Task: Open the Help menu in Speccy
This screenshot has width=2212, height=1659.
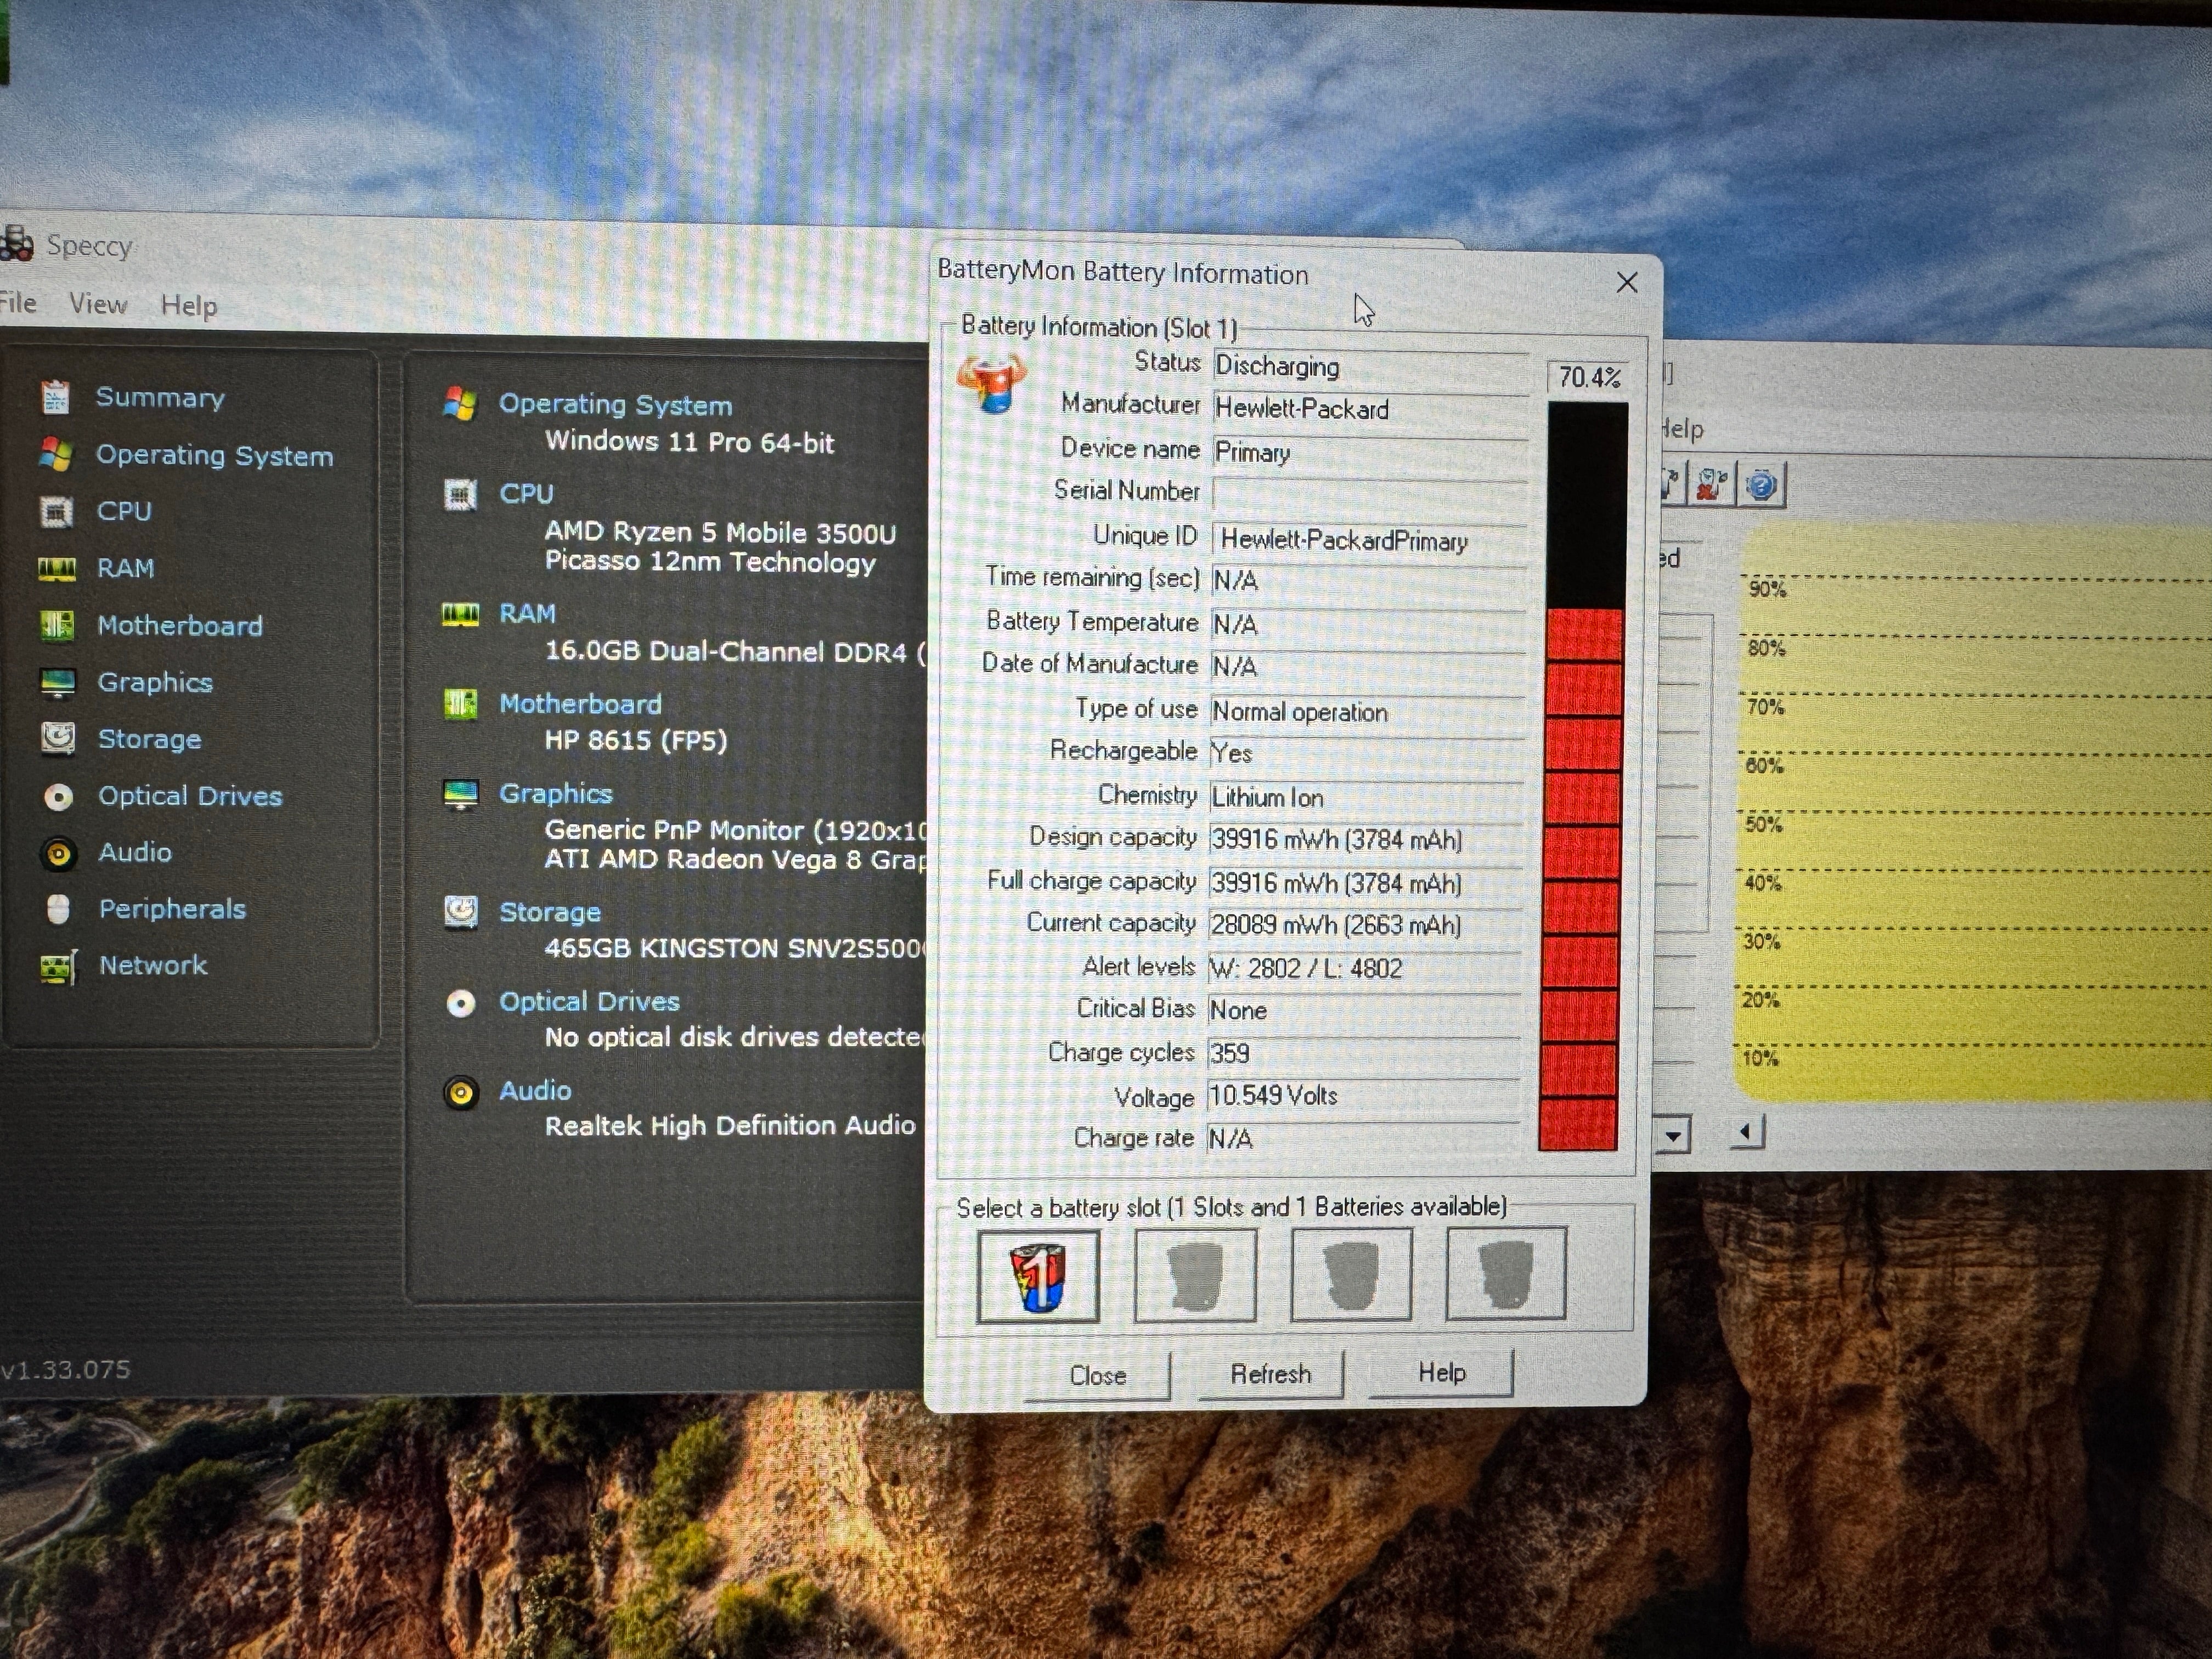Action: (189, 306)
